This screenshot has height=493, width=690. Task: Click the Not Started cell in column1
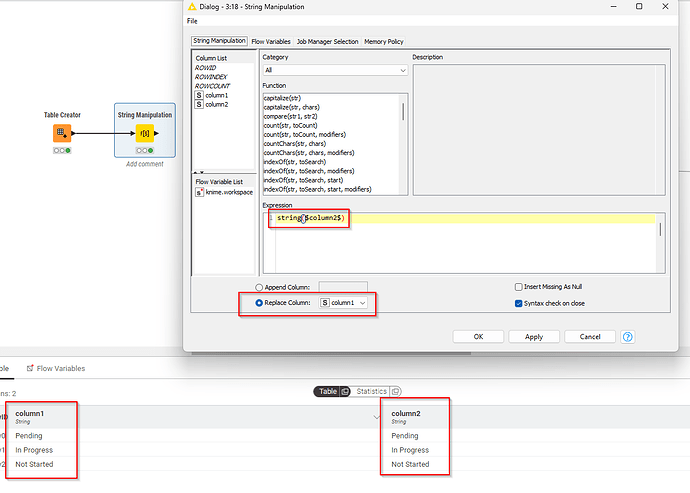[34, 464]
